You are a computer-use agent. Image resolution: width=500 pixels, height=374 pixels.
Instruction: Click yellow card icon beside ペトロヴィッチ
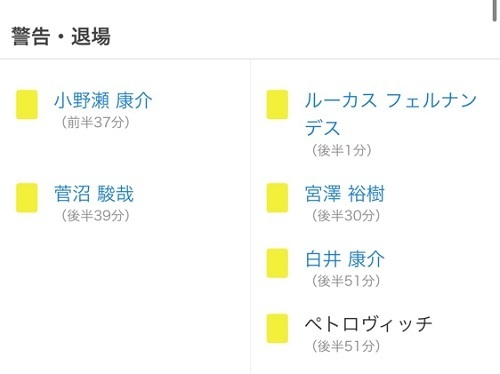click(277, 328)
